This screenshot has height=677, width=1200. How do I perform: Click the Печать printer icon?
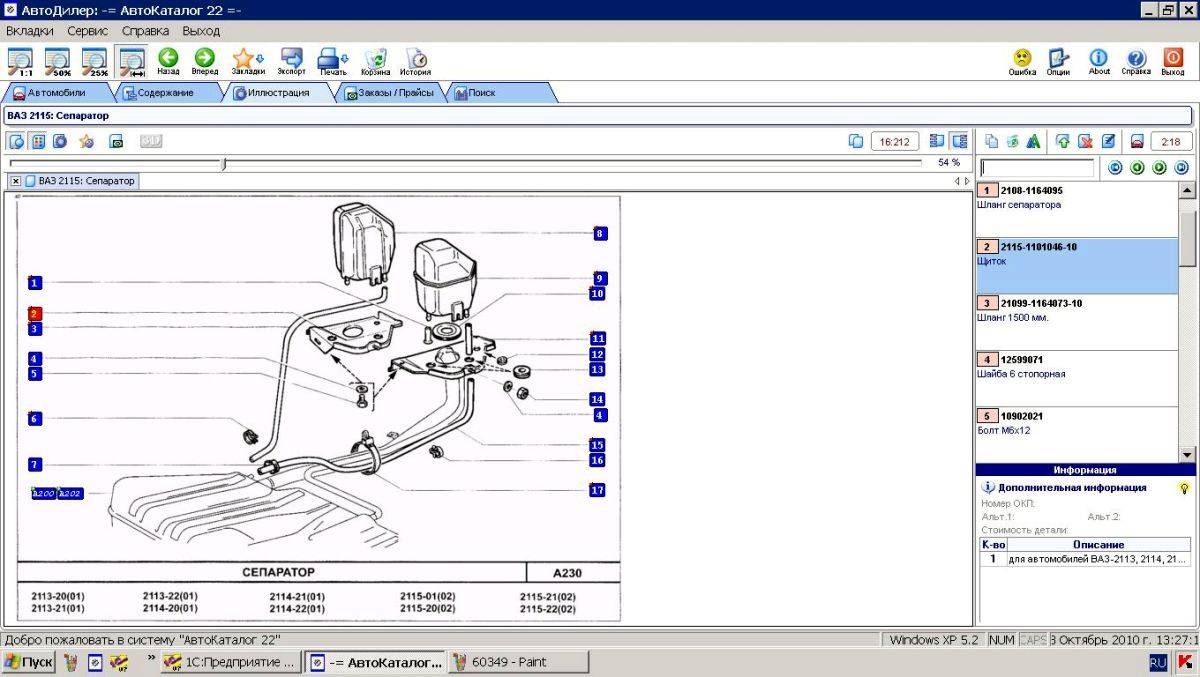(332, 61)
